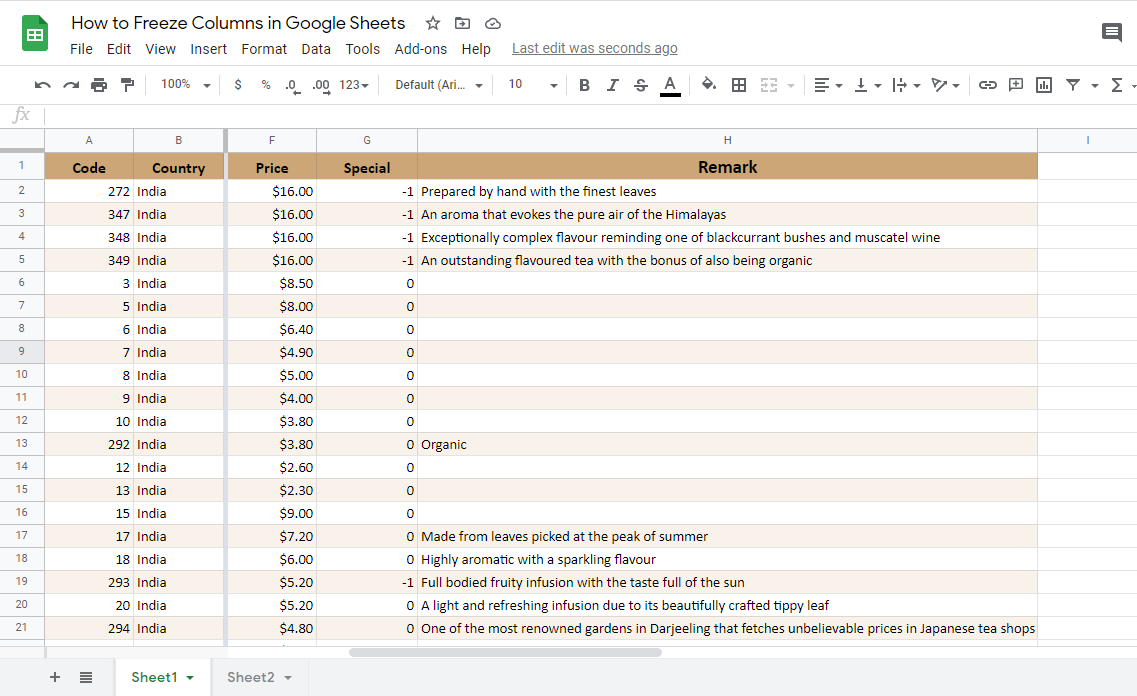Select column H header
The image size is (1137, 696).
pyautogui.click(x=727, y=140)
